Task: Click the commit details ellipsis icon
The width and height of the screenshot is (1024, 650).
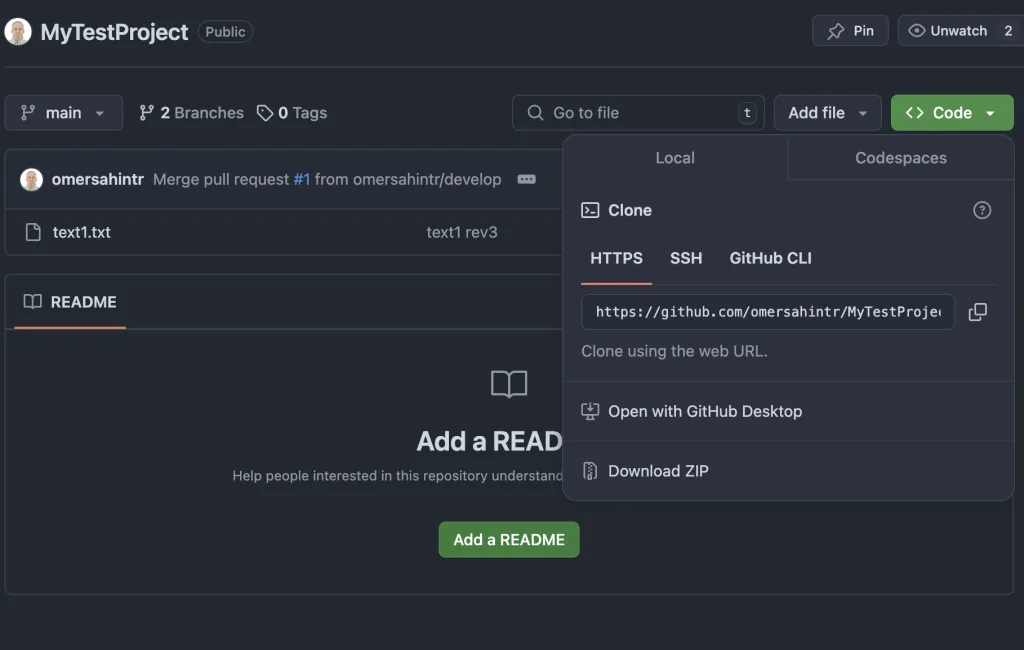Action: 526,180
